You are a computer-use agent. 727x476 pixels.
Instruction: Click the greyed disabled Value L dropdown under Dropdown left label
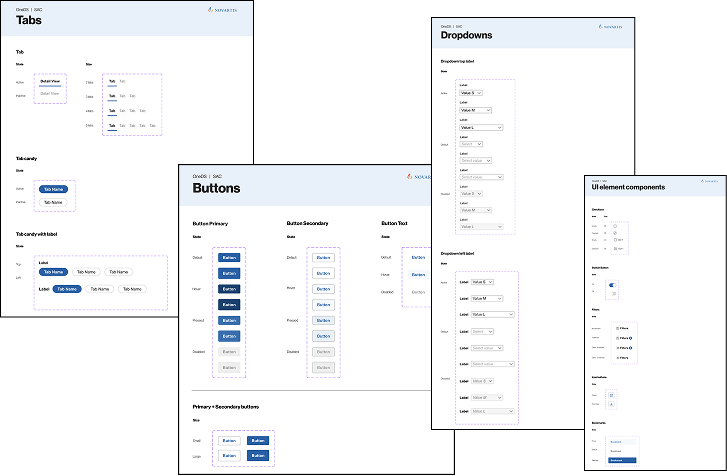pos(492,411)
